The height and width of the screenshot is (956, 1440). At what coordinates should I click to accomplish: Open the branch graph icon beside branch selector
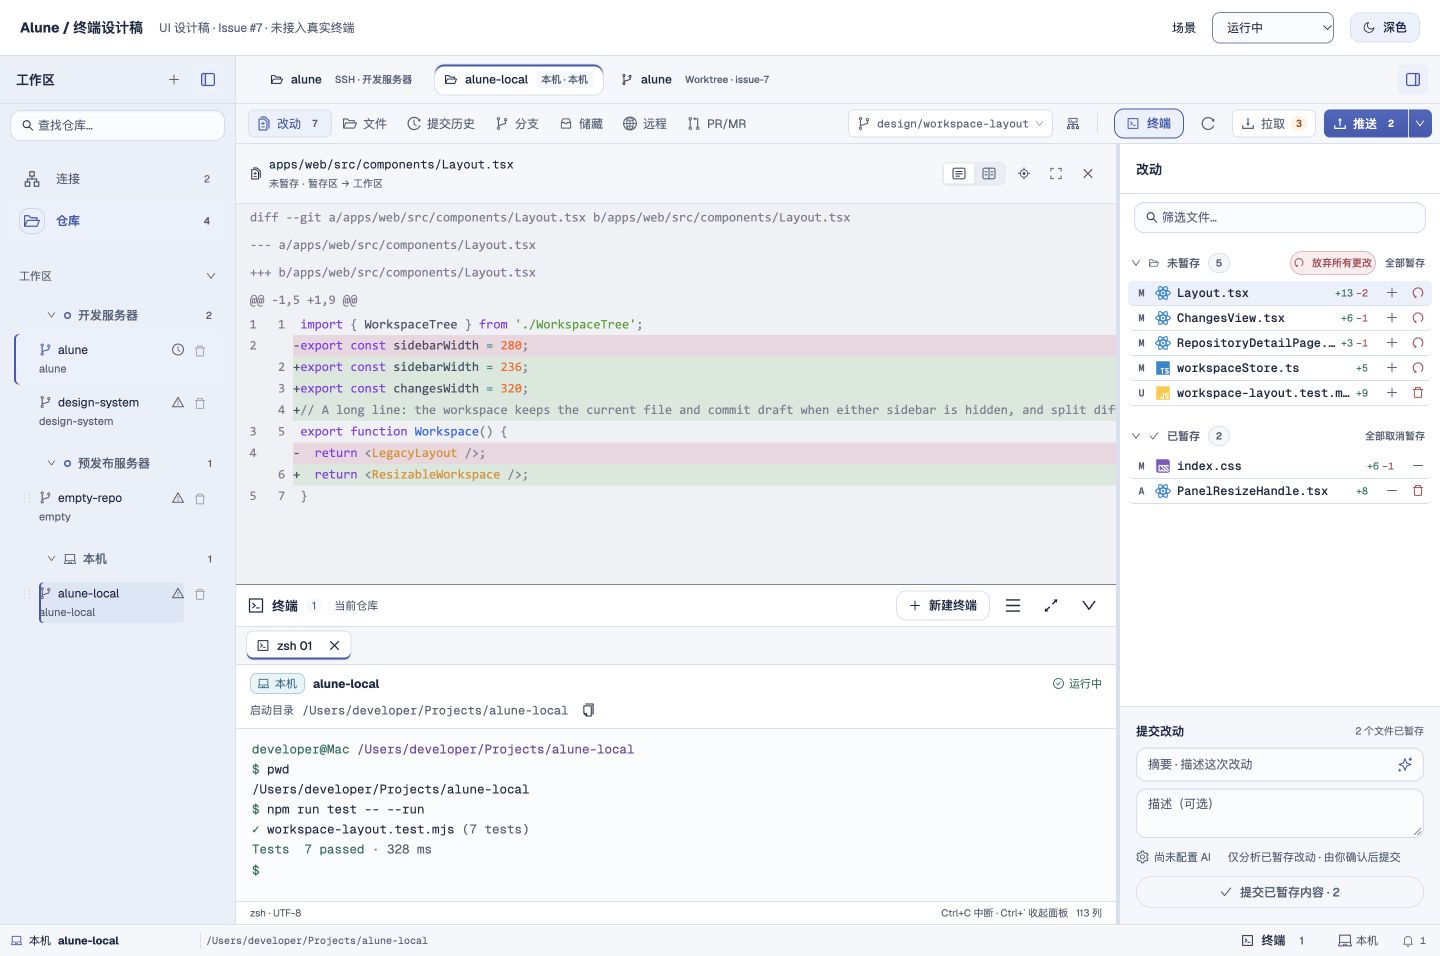pos(1073,124)
